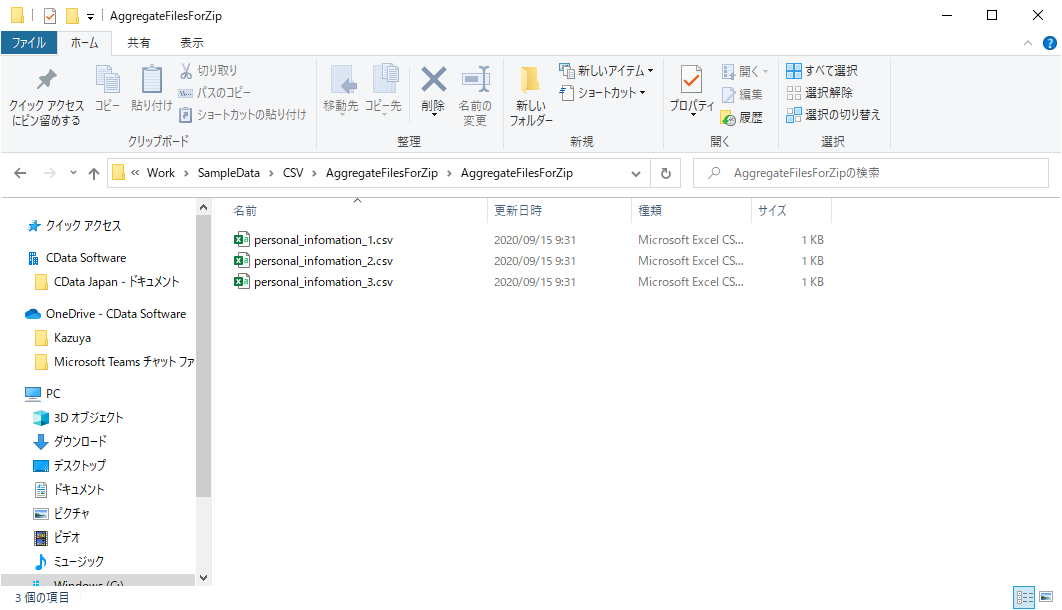Switch to the 共有 ribbon tab

(139, 42)
